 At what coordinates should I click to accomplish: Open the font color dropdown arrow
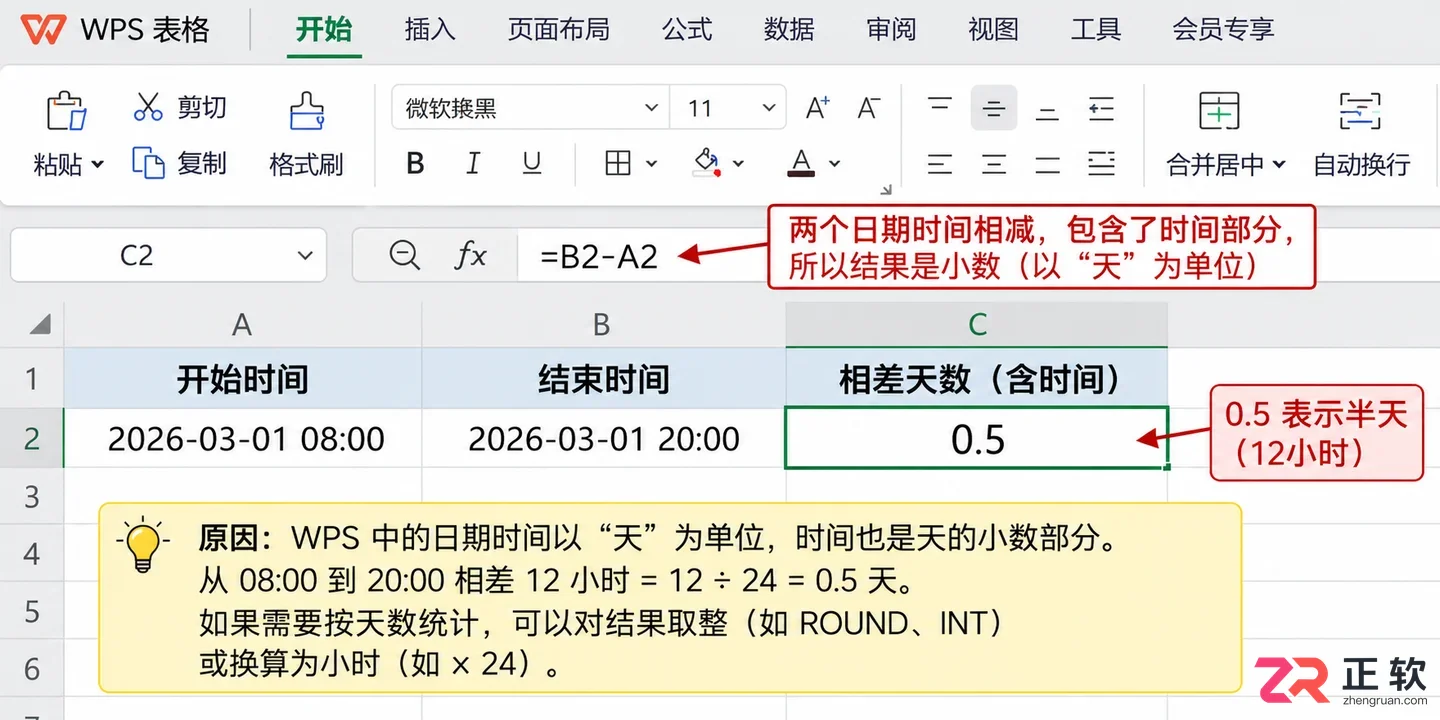pyautogui.click(x=834, y=163)
